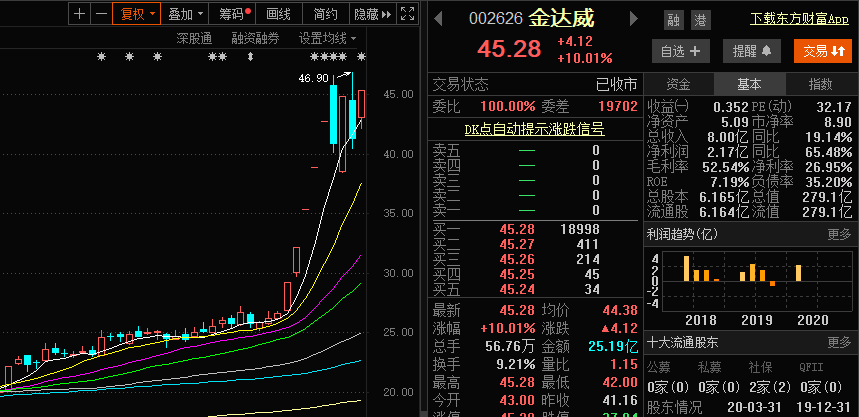Screen dimensions: 859x417
Task: Add stock to 自选 watchlist
Action: (680, 51)
